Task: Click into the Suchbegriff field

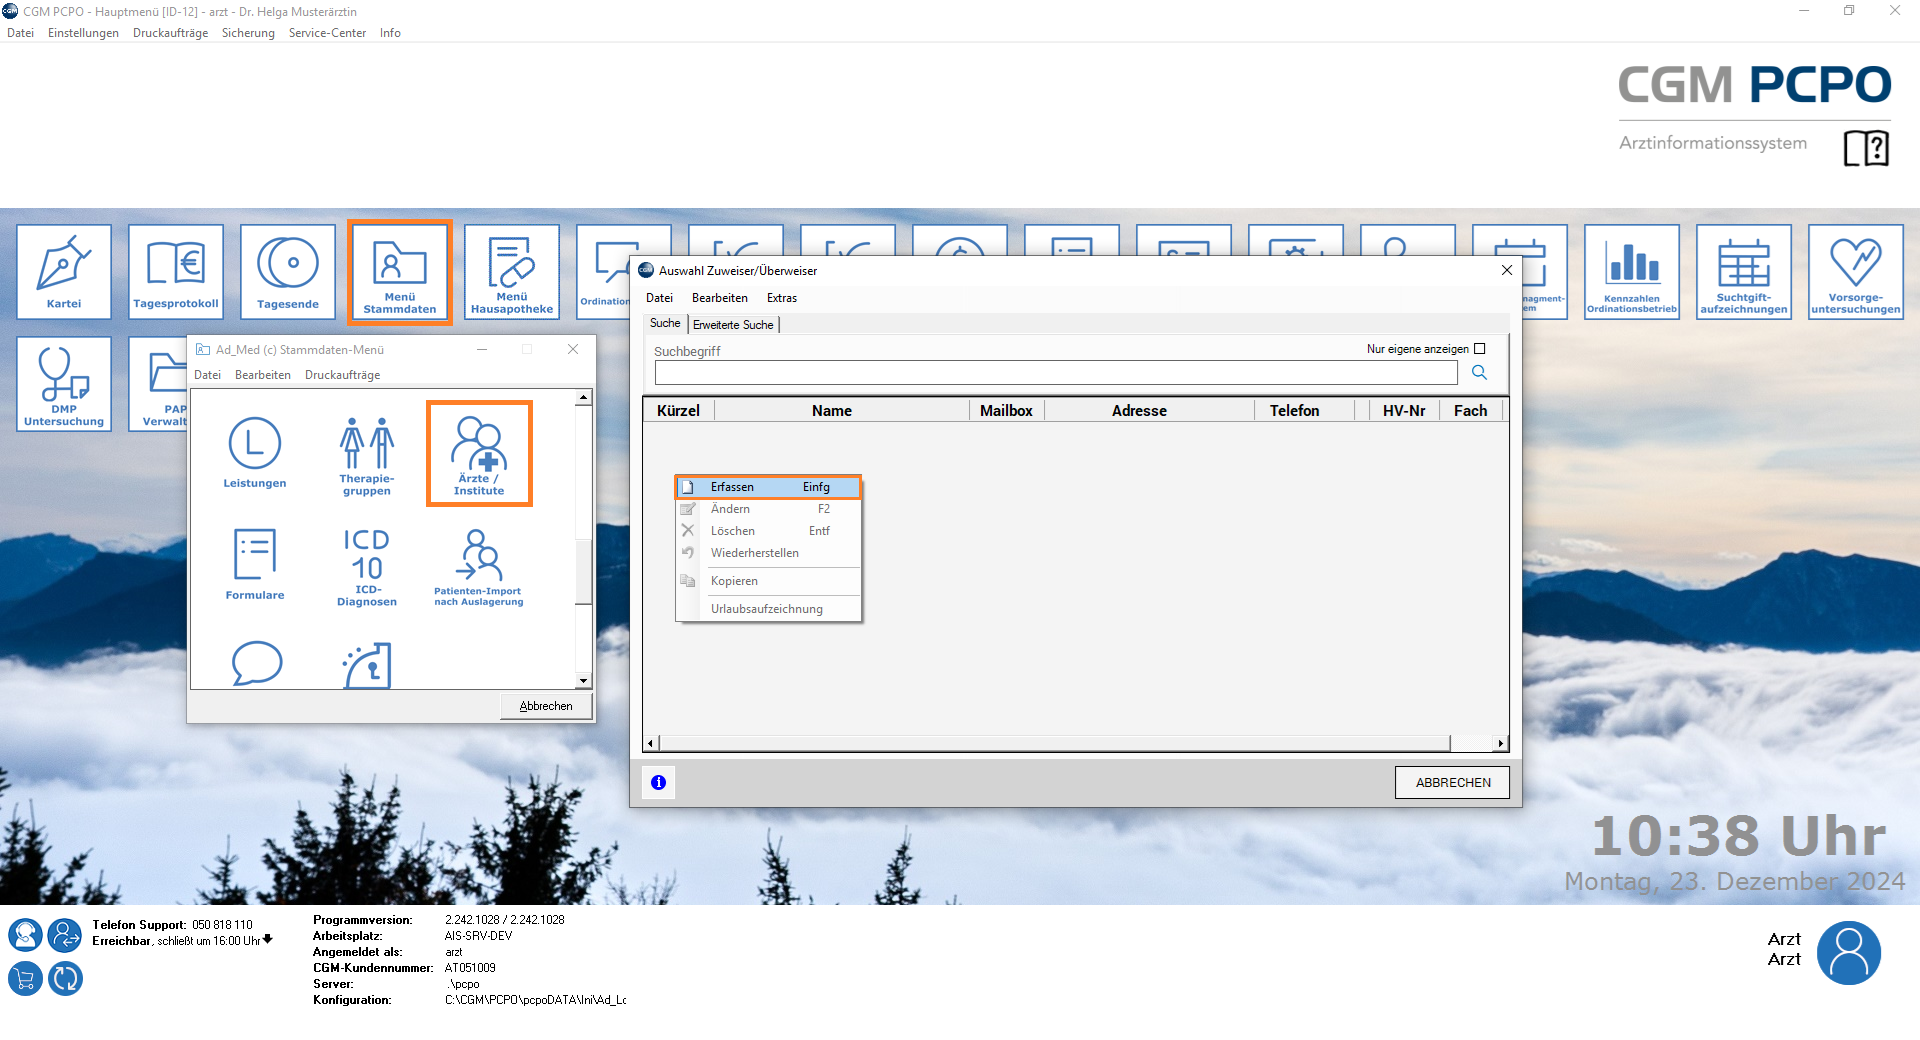Action: [1055, 373]
